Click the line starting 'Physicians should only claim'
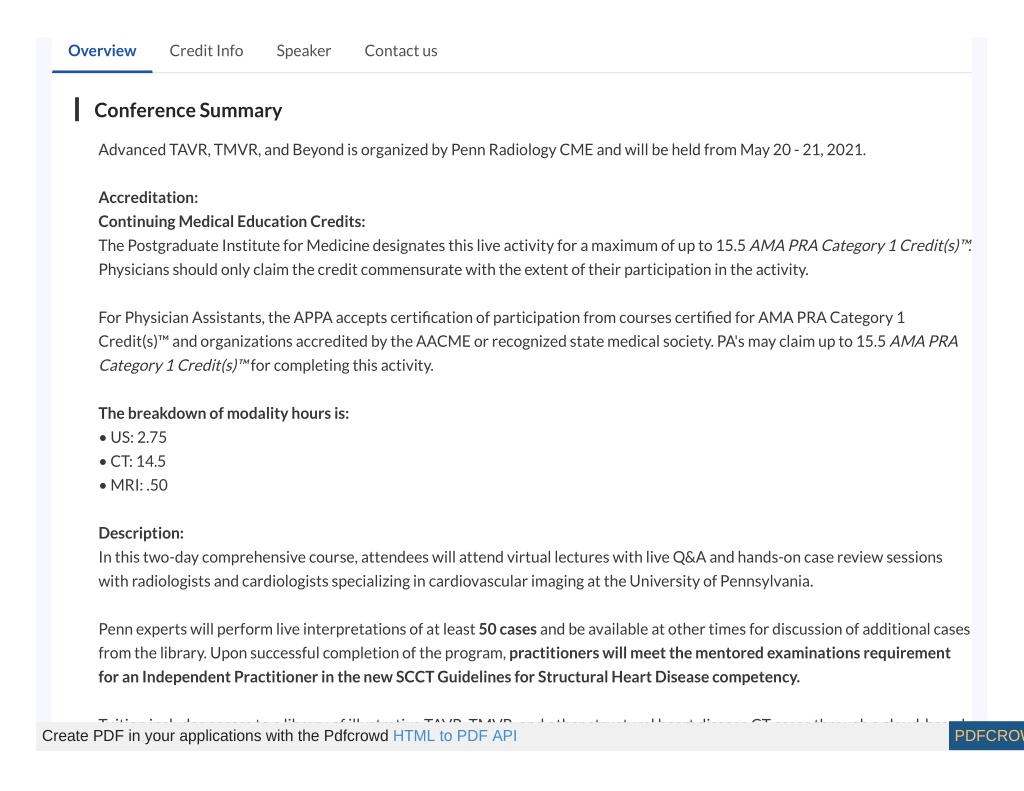This screenshot has width=1024, height=791. [453, 270]
